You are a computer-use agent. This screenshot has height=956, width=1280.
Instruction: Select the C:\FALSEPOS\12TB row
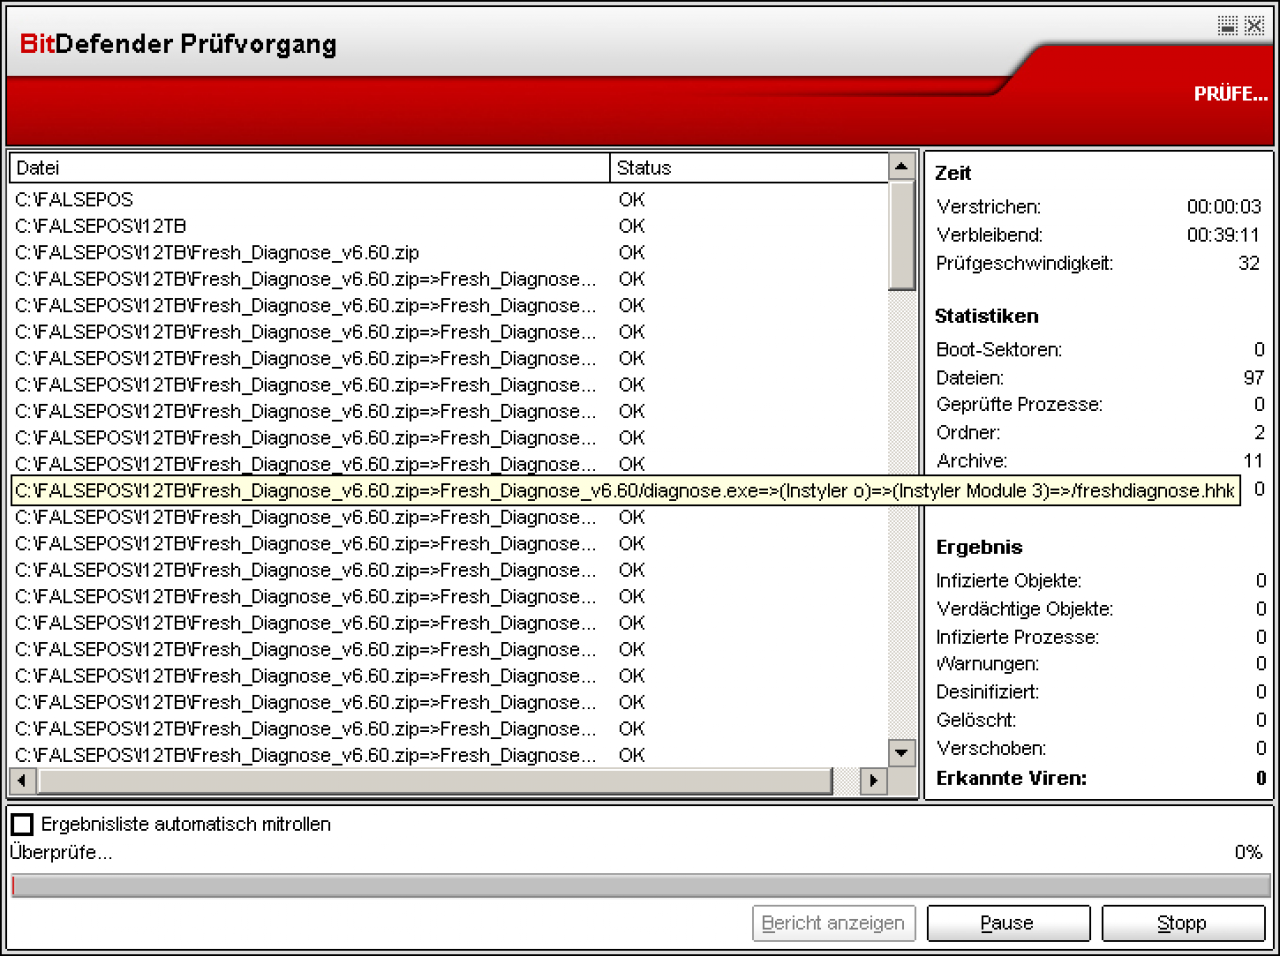(448, 226)
